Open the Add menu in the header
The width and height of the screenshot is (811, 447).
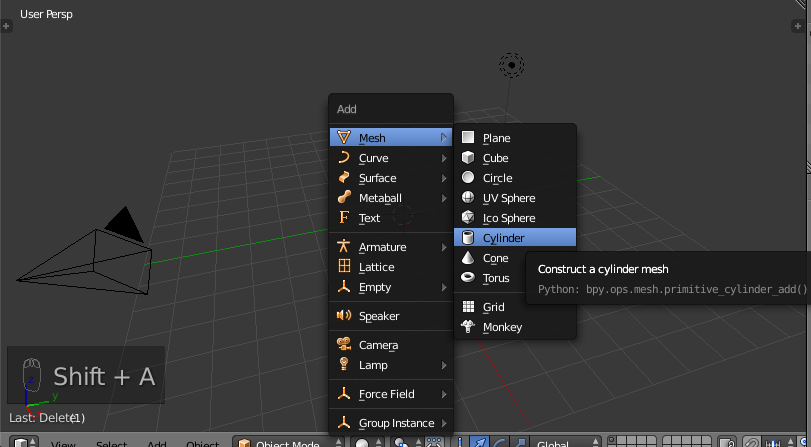point(157,443)
